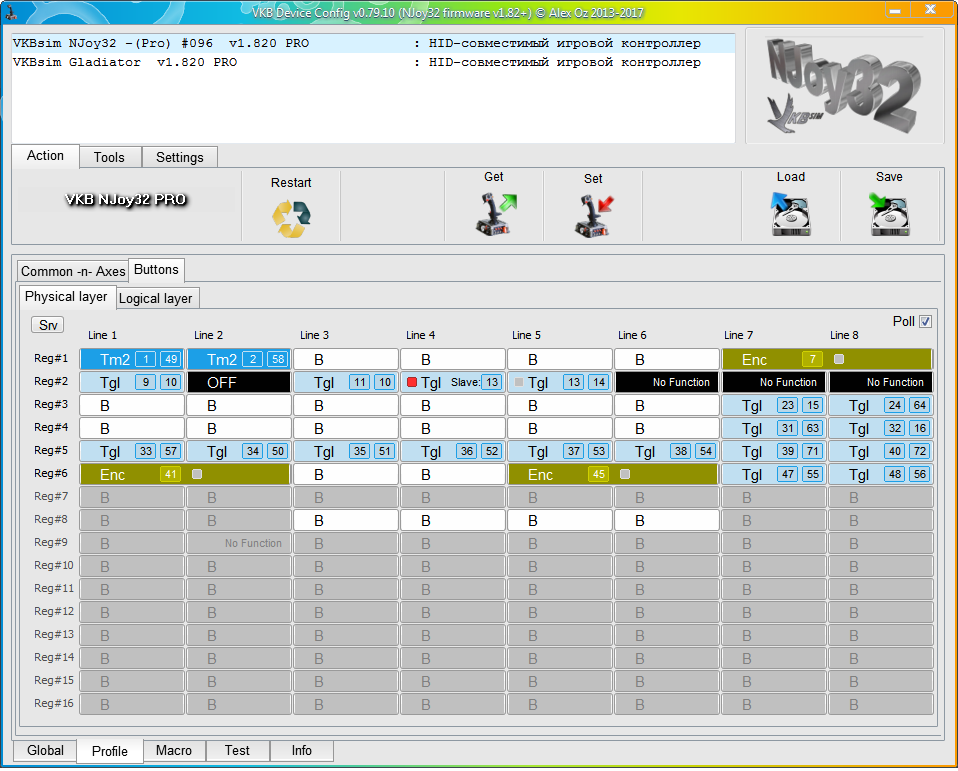This screenshot has height=771, width=958.
Task: Open the Macro tab
Action: tap(174, 750)
